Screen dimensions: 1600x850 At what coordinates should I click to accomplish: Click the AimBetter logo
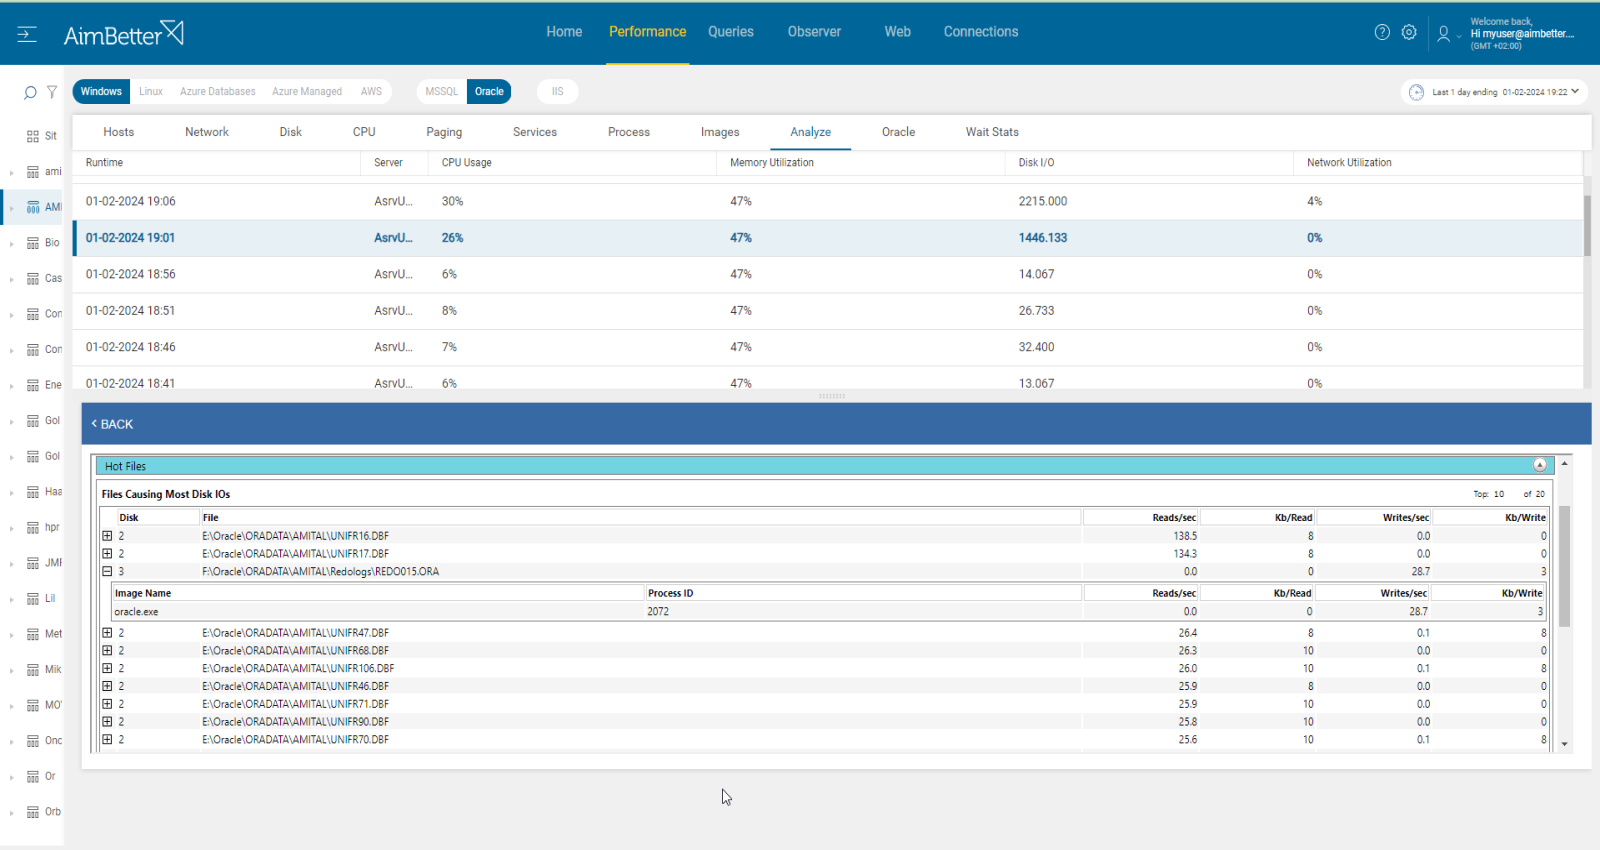pos(123,34)
